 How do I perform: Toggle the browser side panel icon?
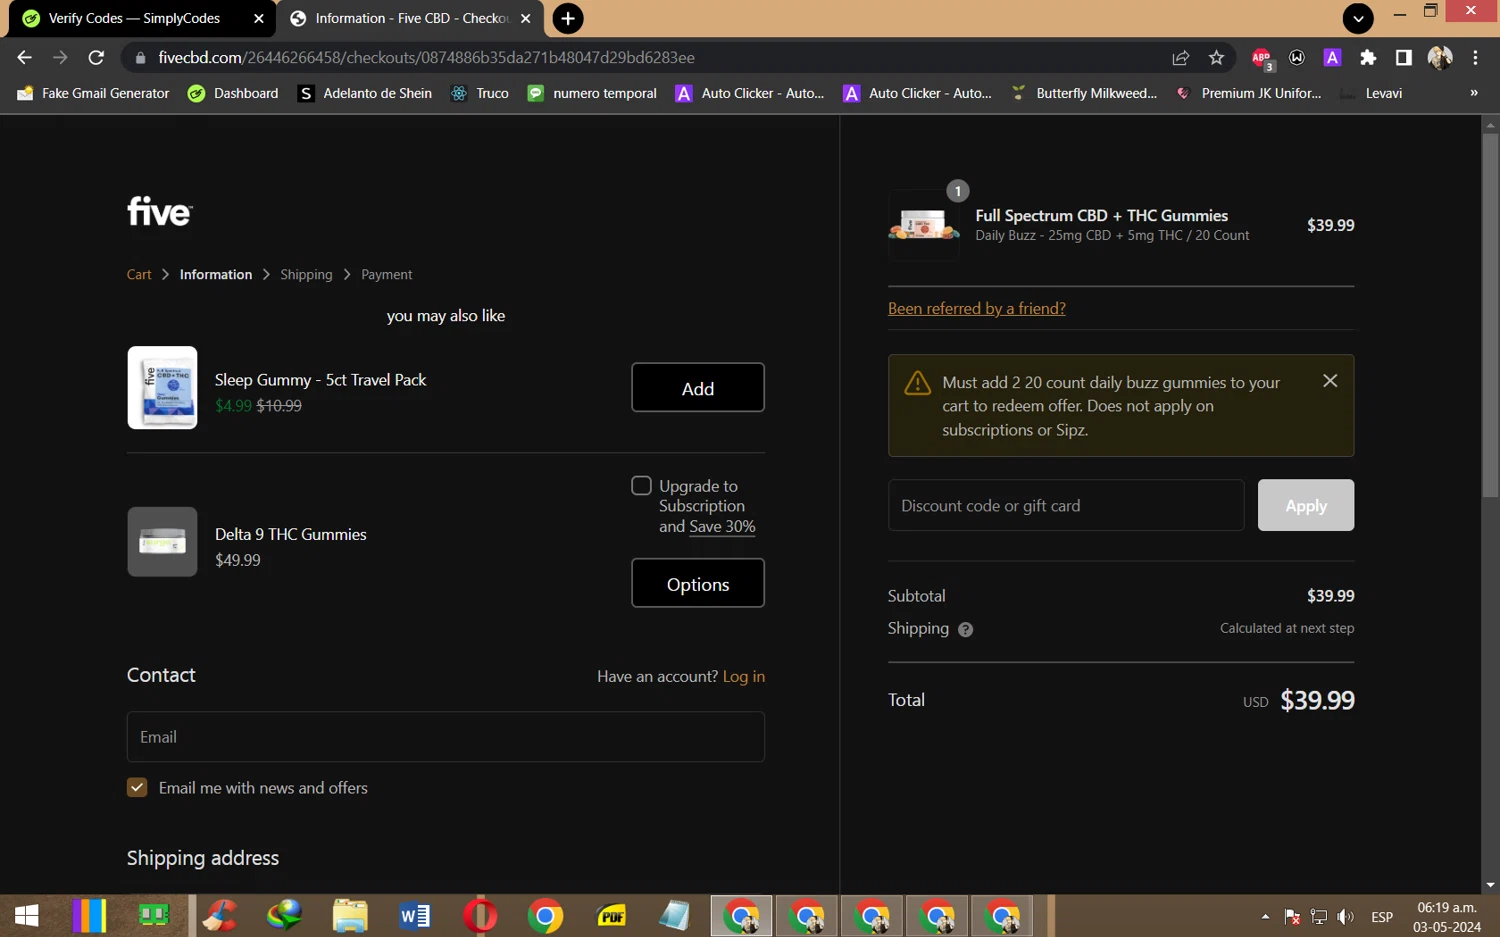1404,58
